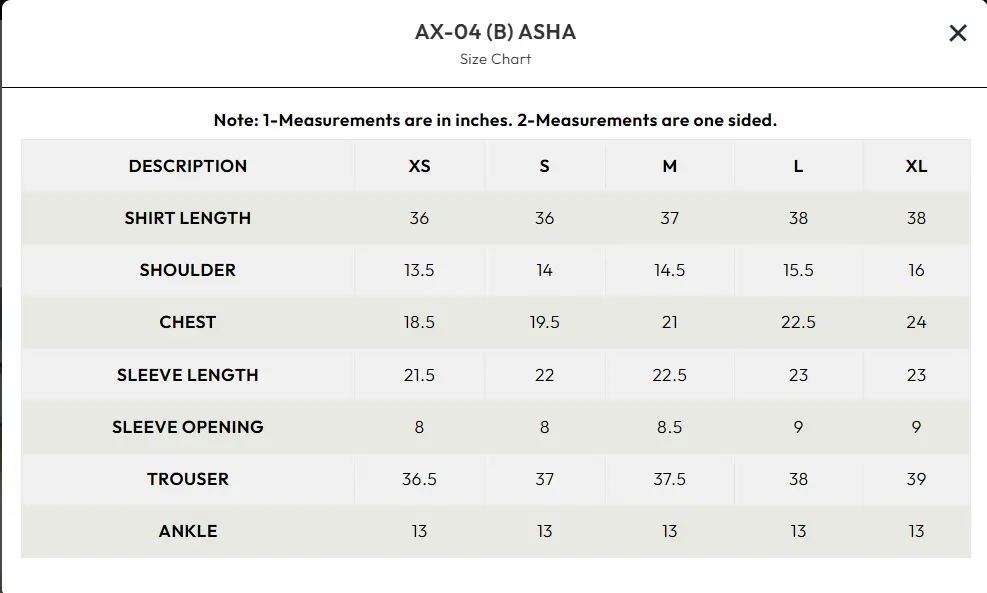Select the XS column header
Image resolution: width=987 pixels, height=593 pixels.
420,165
